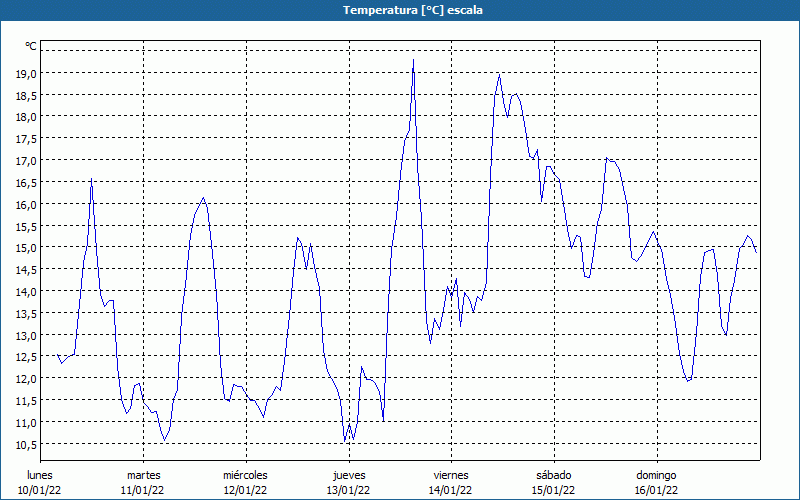Select the 18,0 axis value
Screen dimensions: 800x500
pos(27,117)
